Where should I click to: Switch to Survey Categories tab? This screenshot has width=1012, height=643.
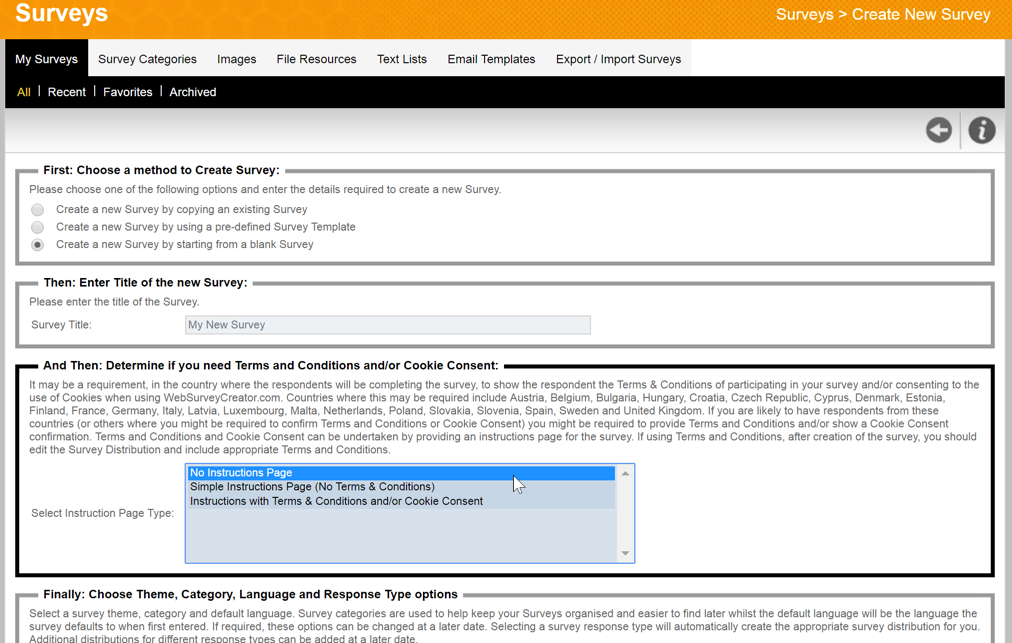[x=147, y=59]
